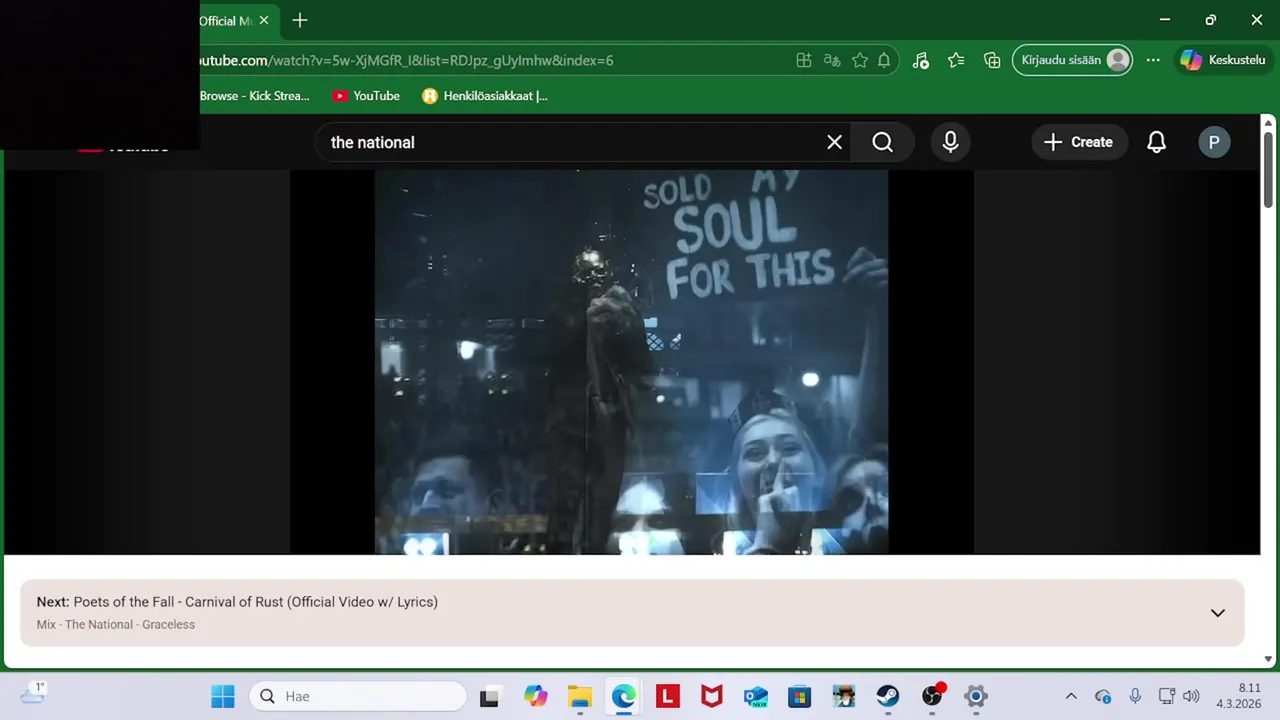This screenshot has height=720, width=1280.
Task: Open the split screen/apps icon in address bar
Action: click(x=803, y=60)
